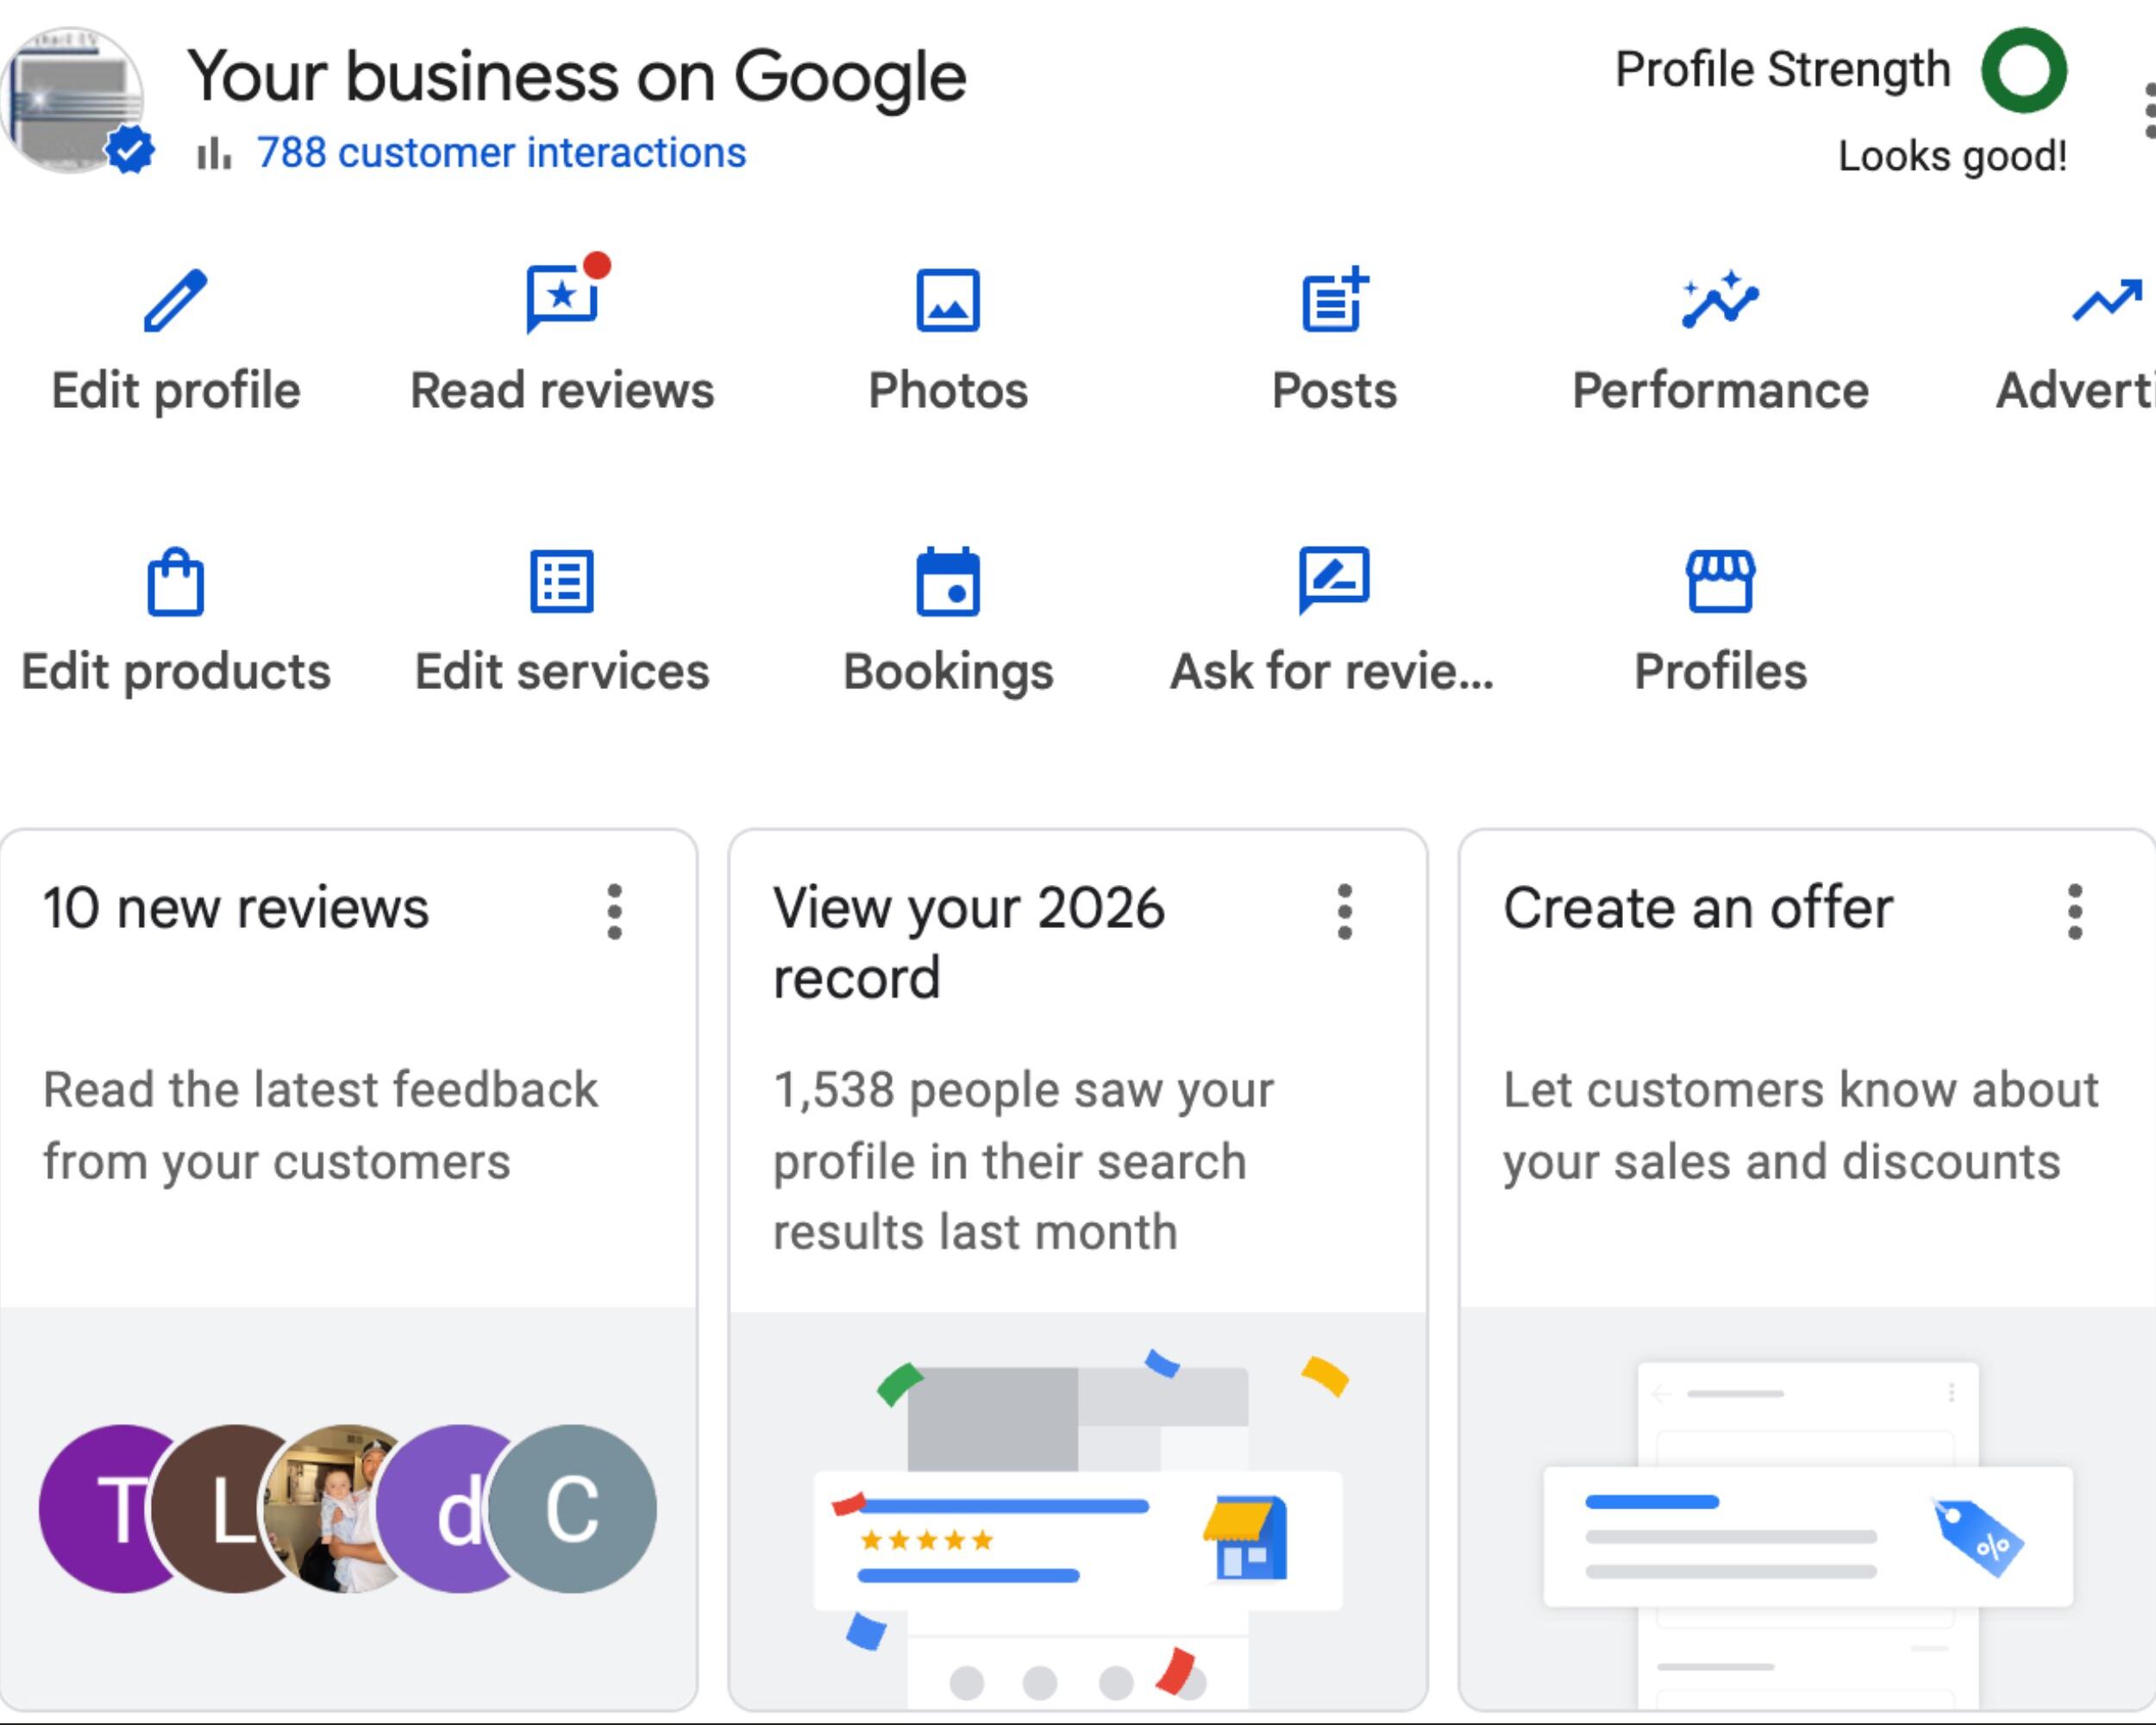
Task: Open the Profiles storefront icon
Action: pos(1720,581)
